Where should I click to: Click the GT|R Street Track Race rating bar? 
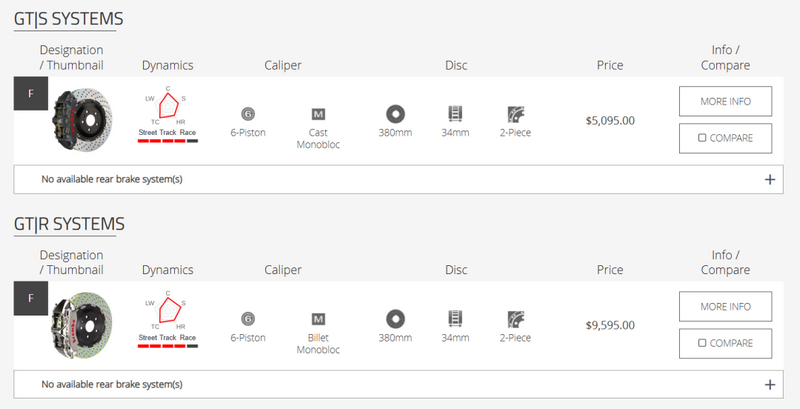pos(167,344)
